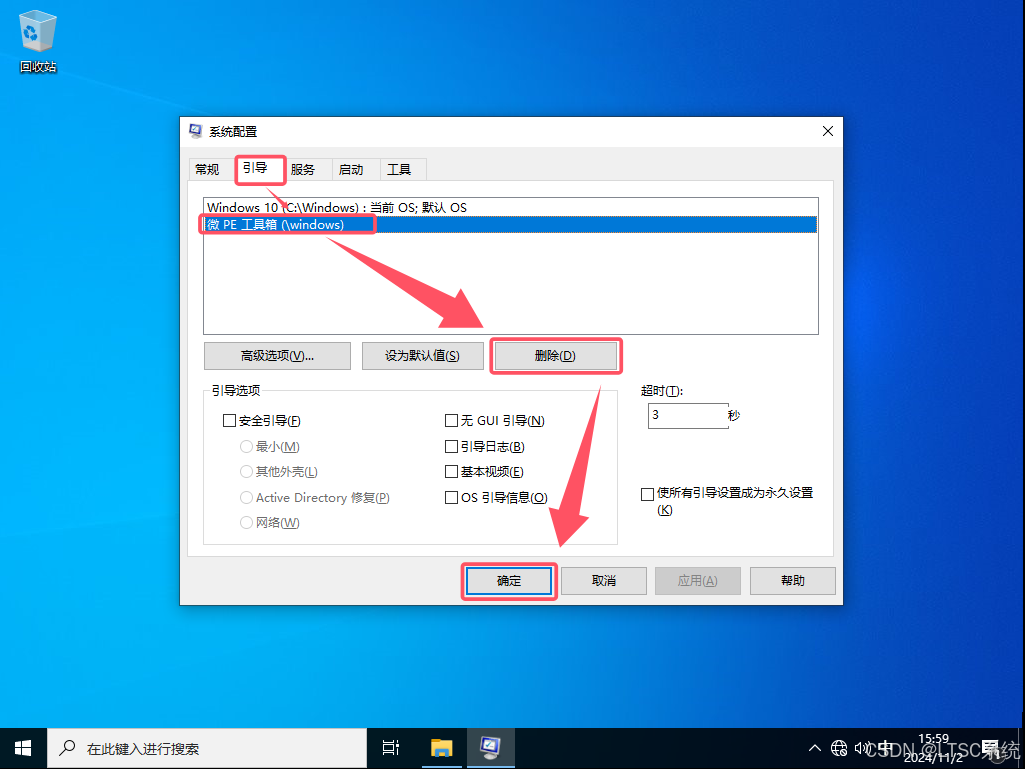1025x769 pixels.
Task: Enable the OS 引导信息(O) checkbox
Action: [451, 498]
